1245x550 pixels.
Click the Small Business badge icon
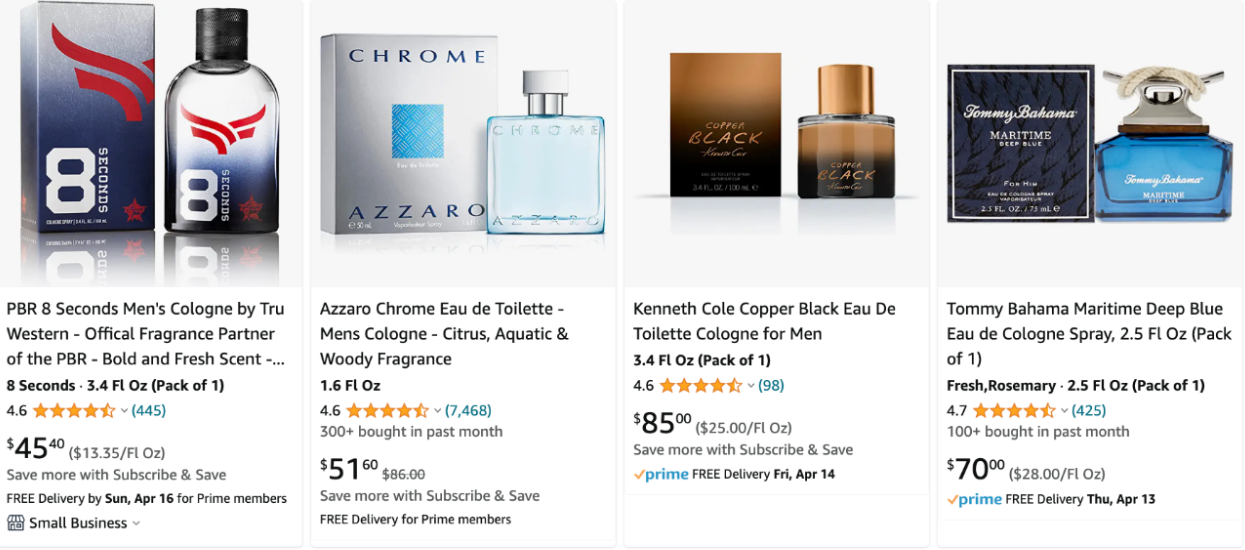click(15, 523)
